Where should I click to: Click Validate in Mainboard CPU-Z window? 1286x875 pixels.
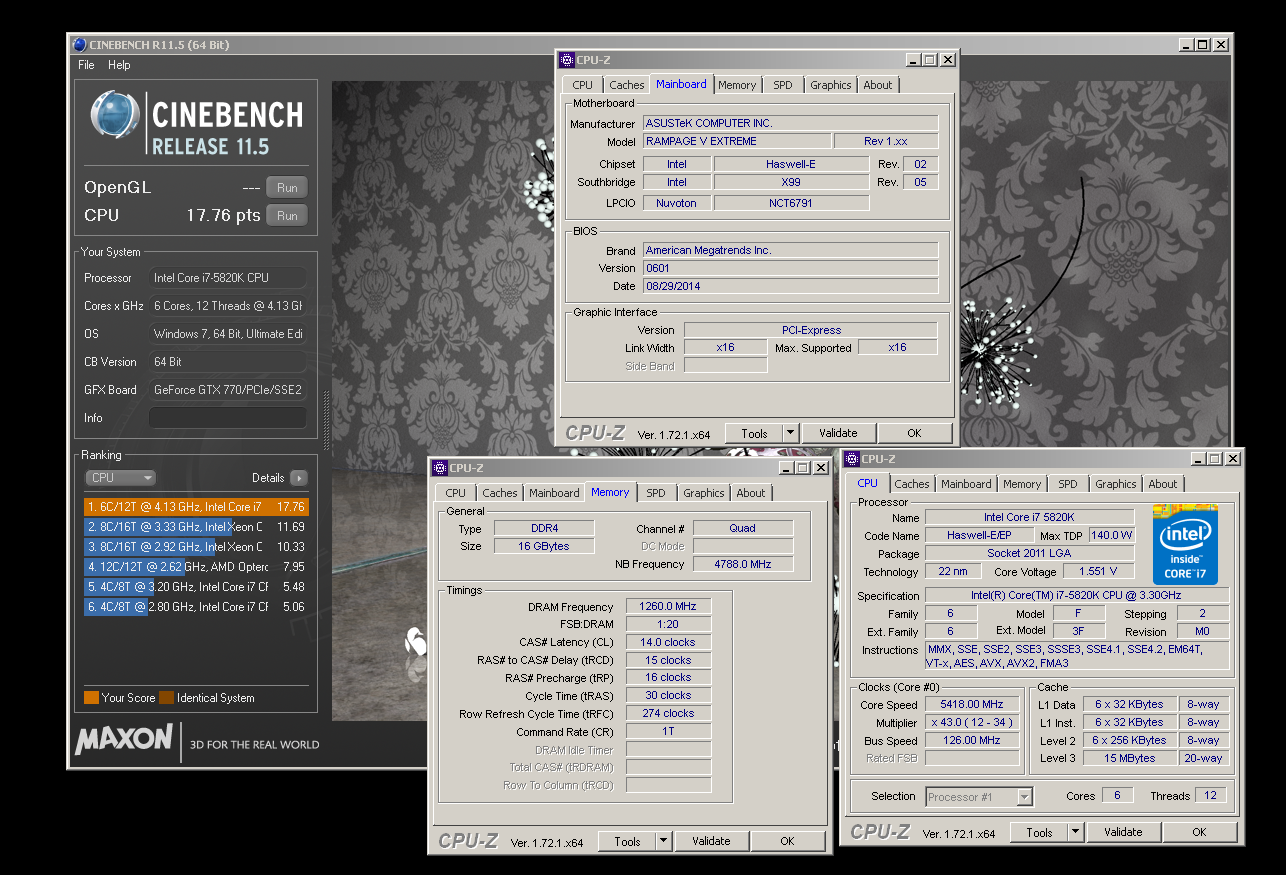click(x=838, y=433)
